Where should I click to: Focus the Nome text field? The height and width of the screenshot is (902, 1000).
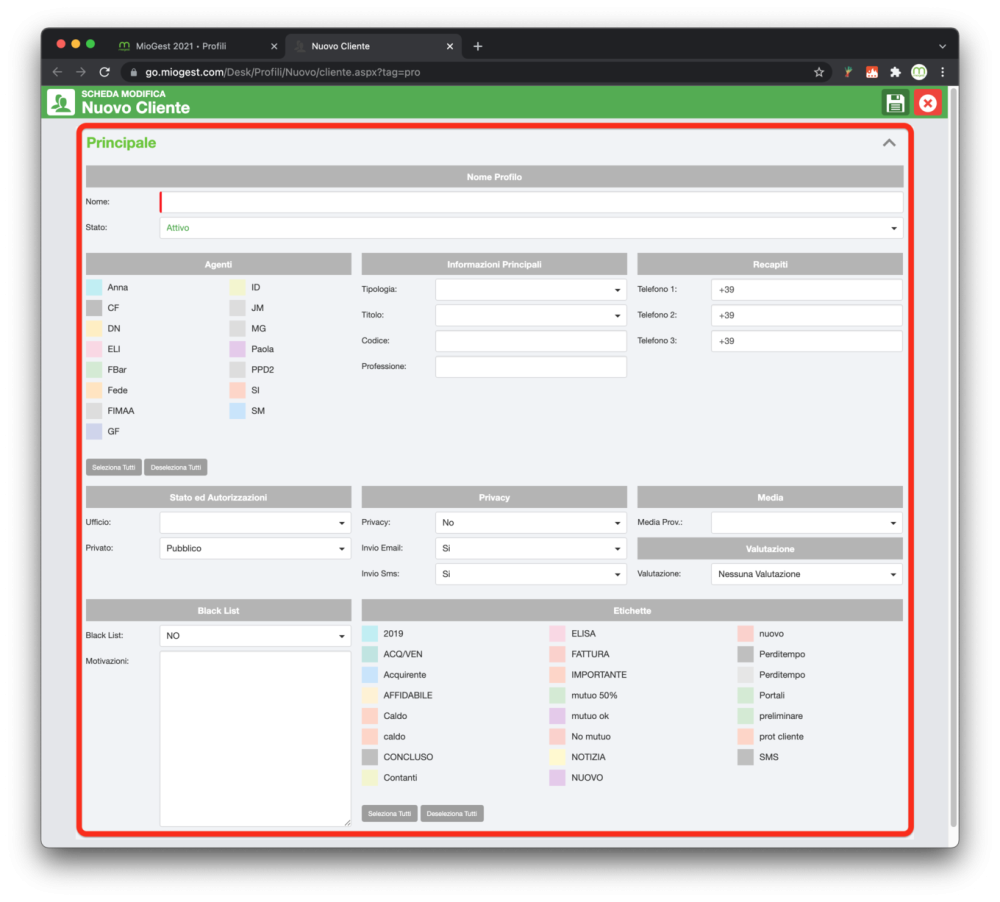(x=531, y=202)
